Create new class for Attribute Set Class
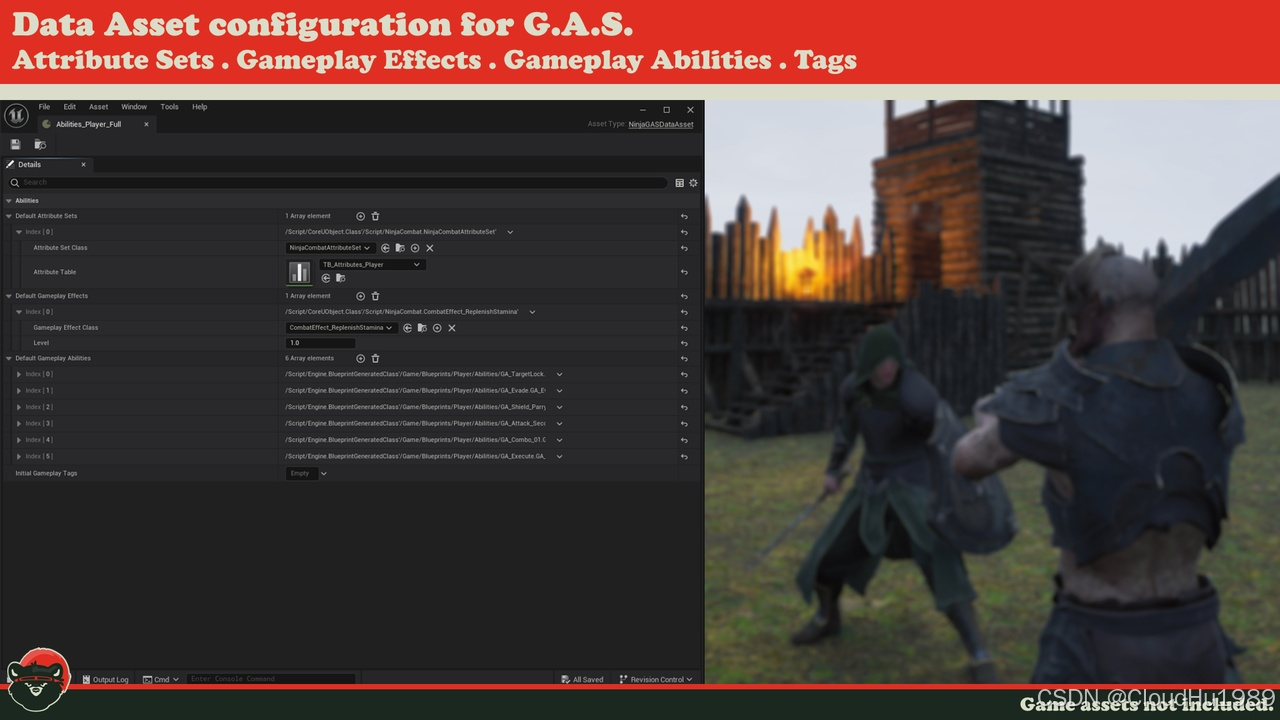 pos(415,248)
